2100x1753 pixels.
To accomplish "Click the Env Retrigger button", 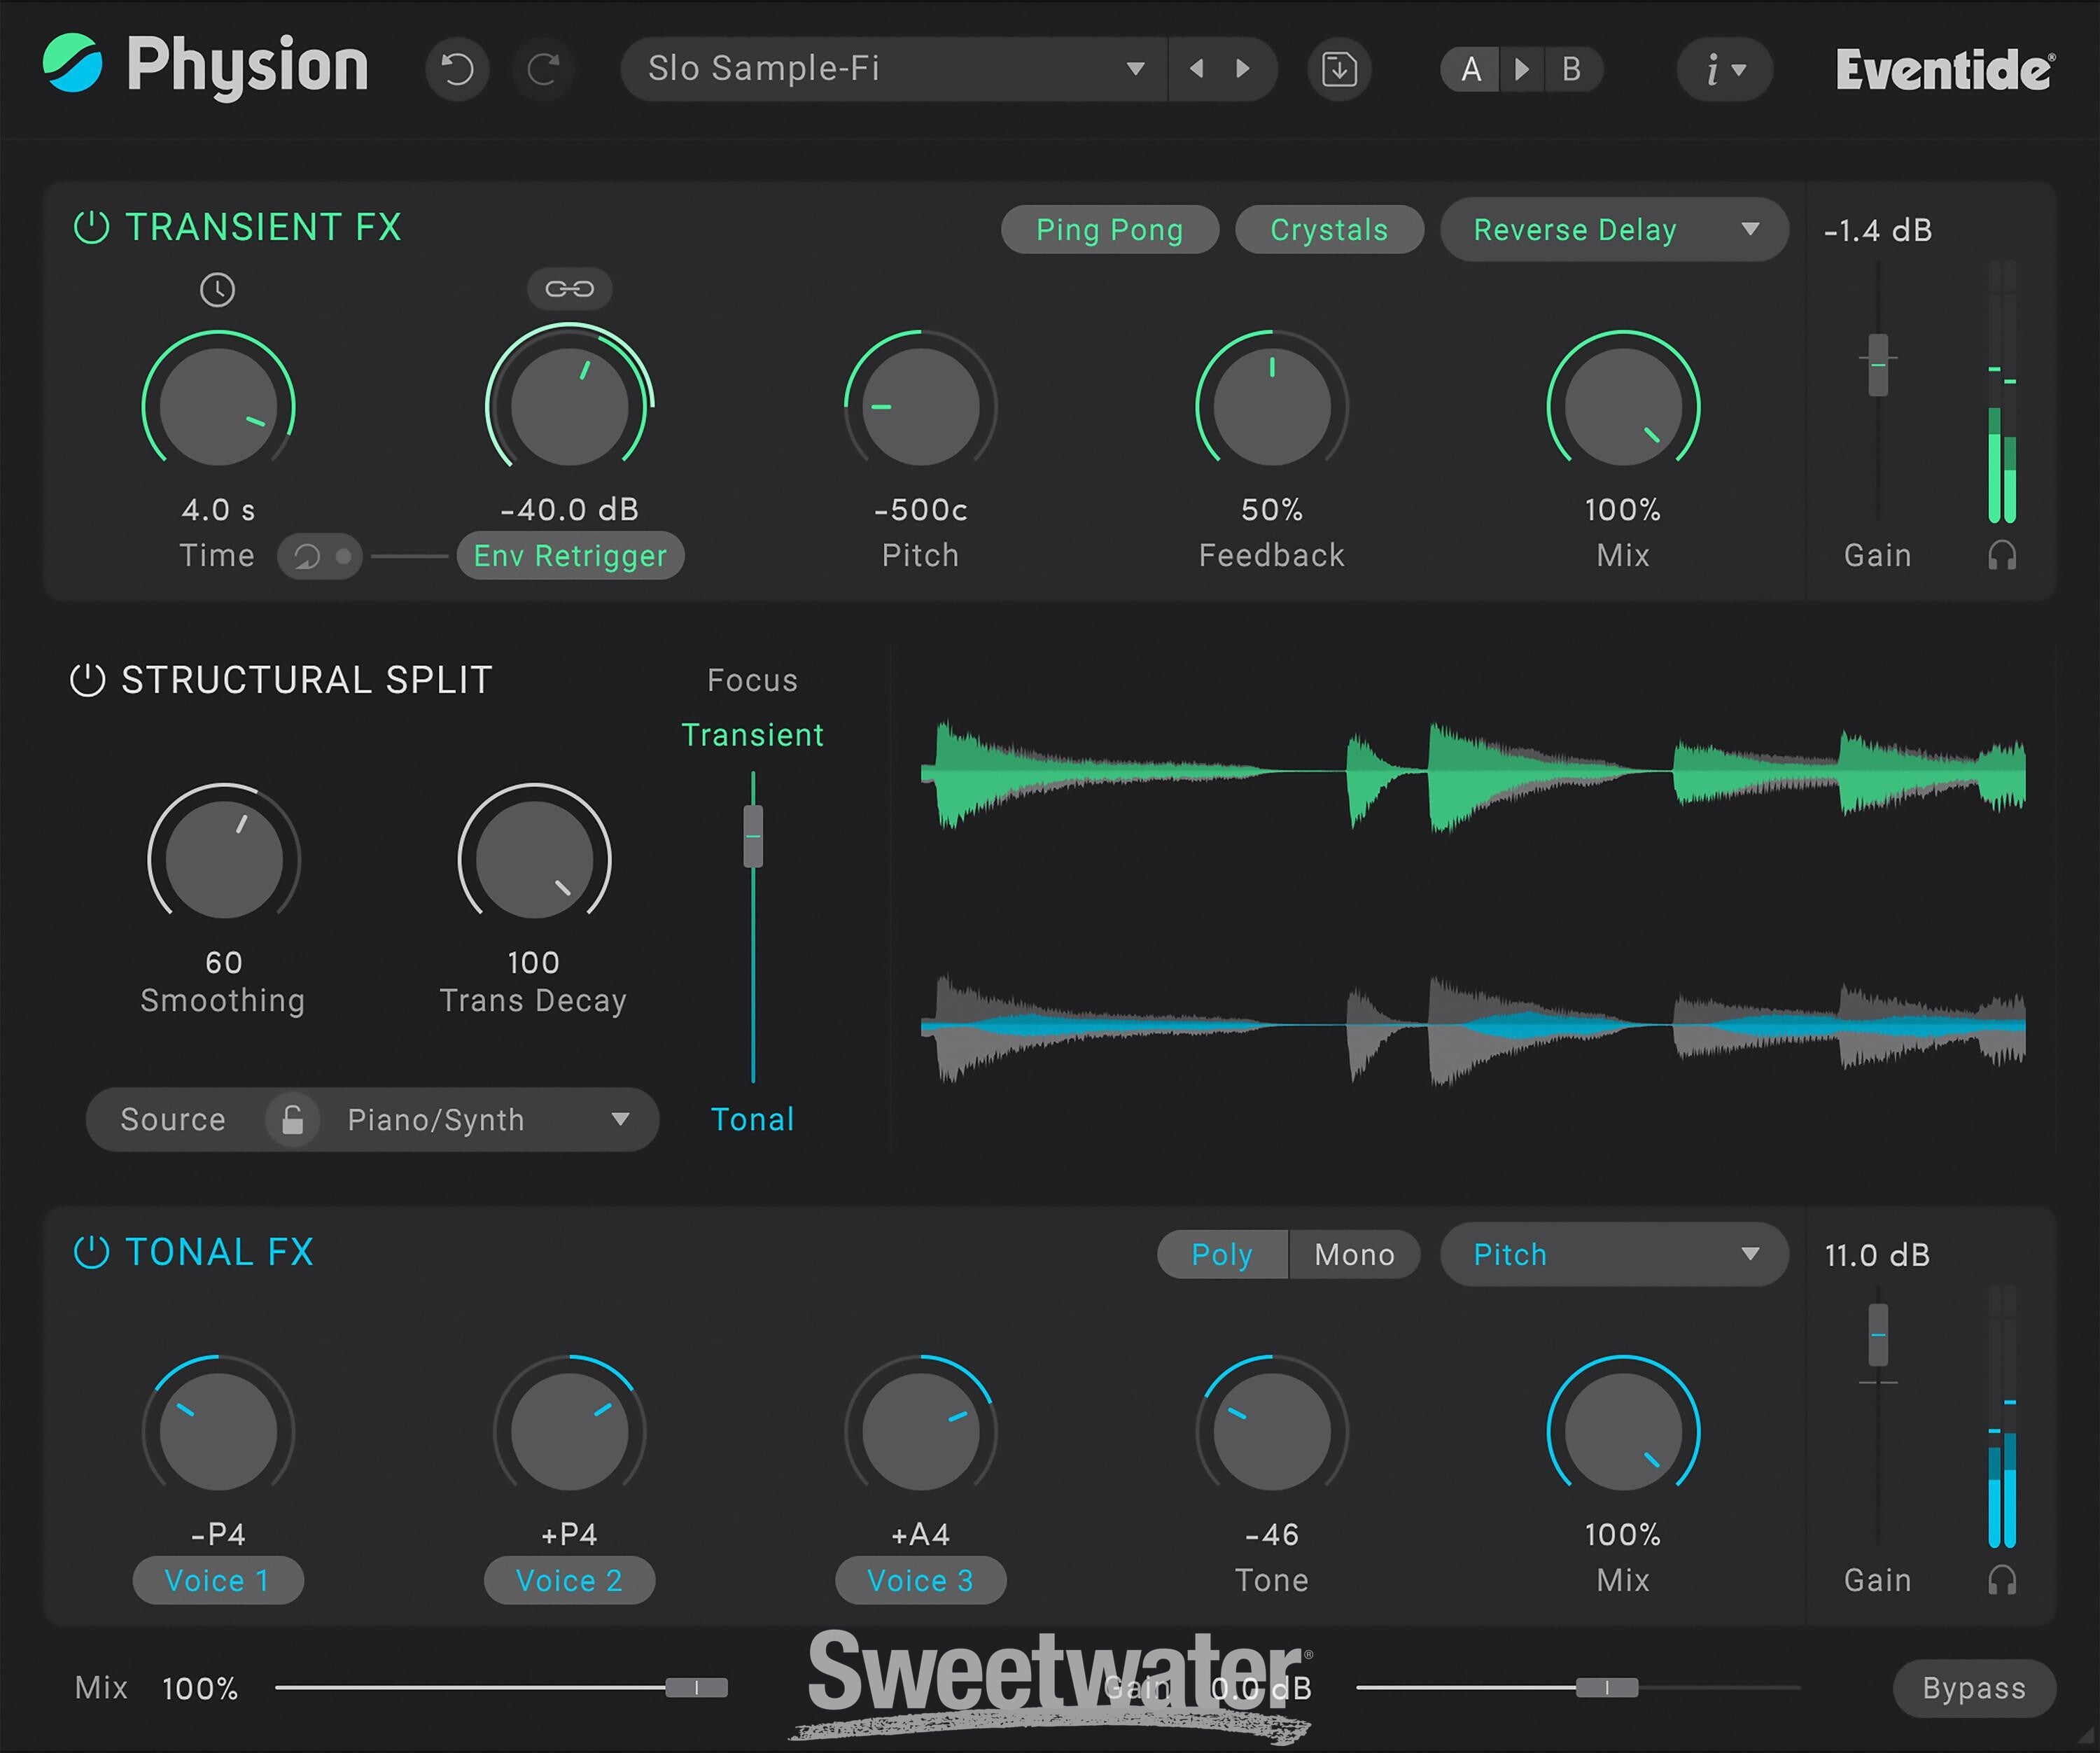I will 570,556.
